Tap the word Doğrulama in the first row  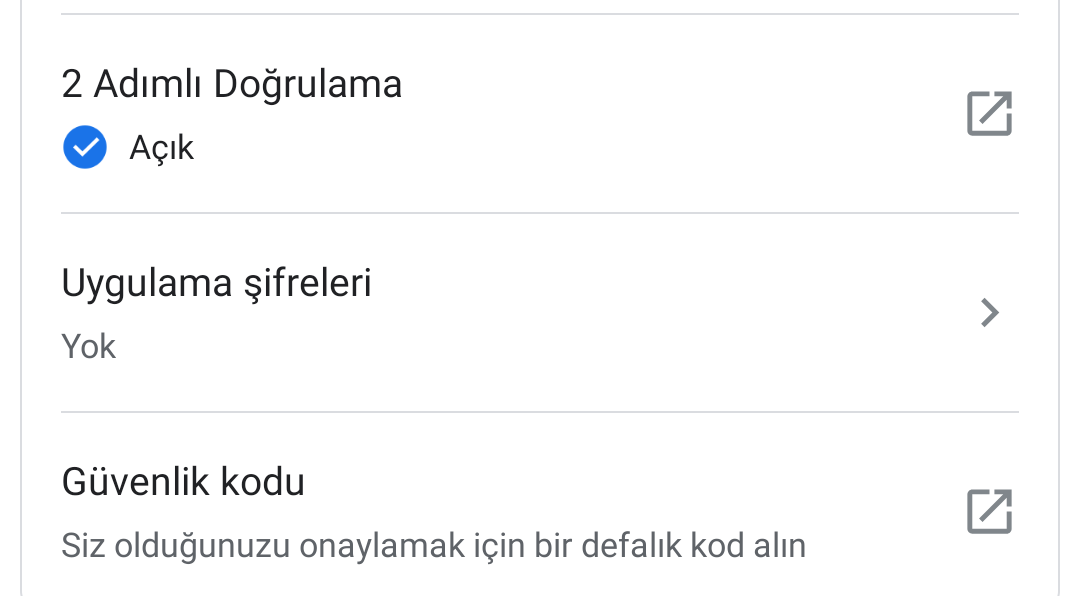point(307,85)
